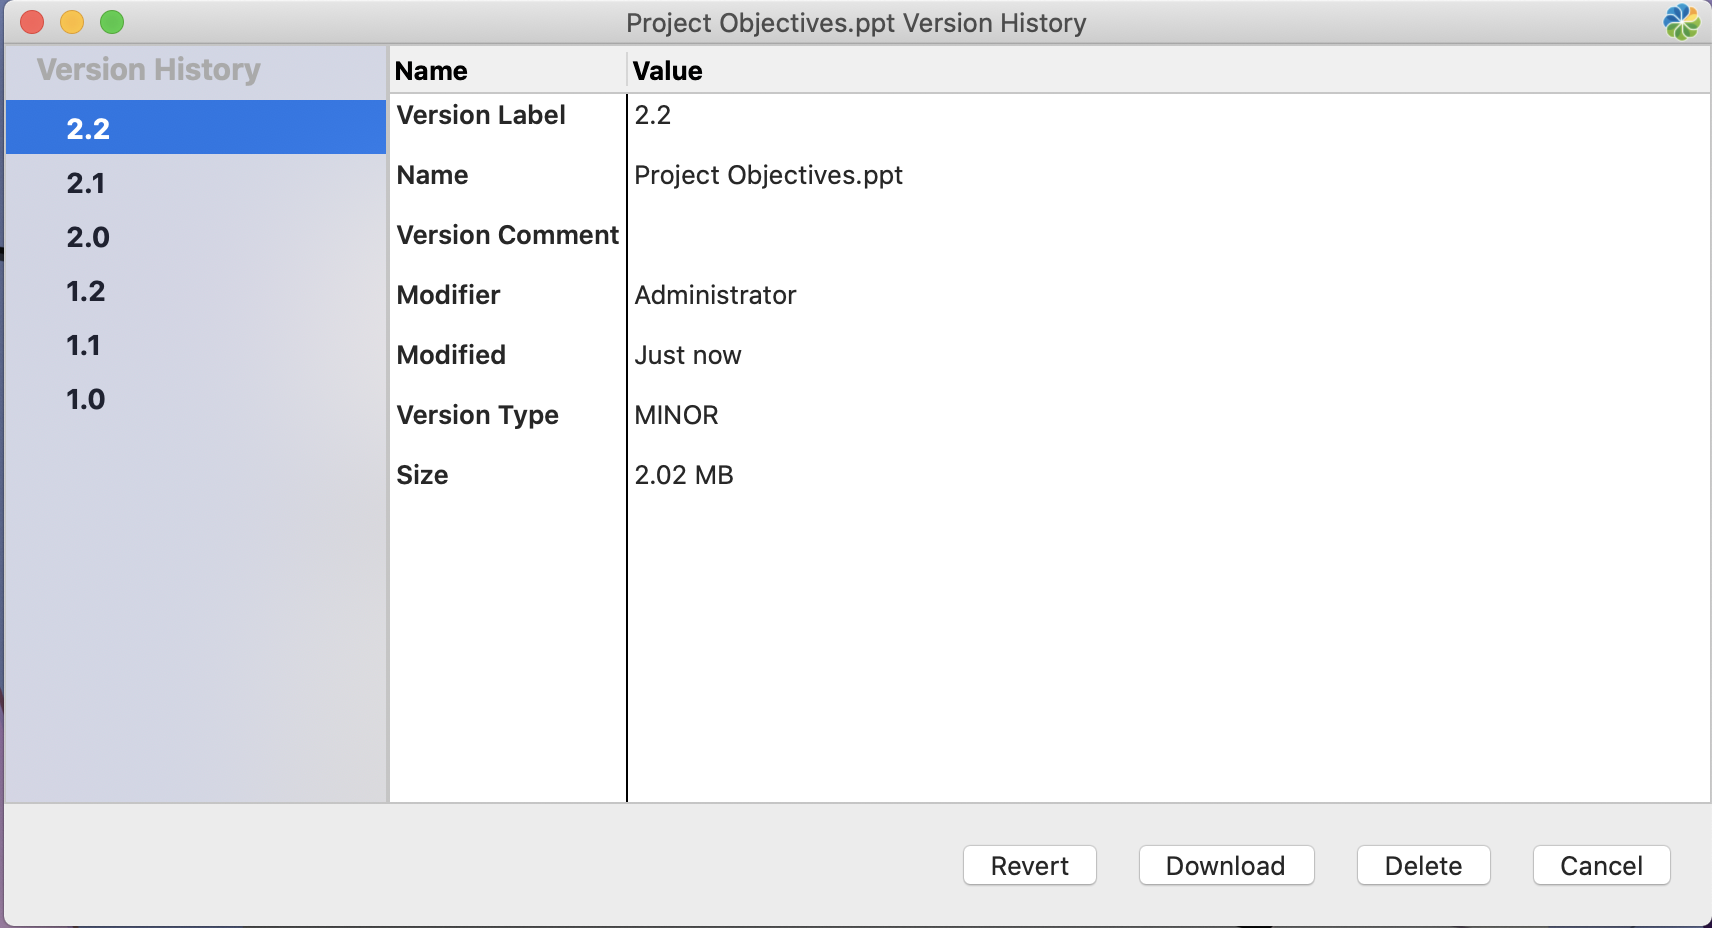Pick version 1.2 in the sidebar

(x=86, y=291)
